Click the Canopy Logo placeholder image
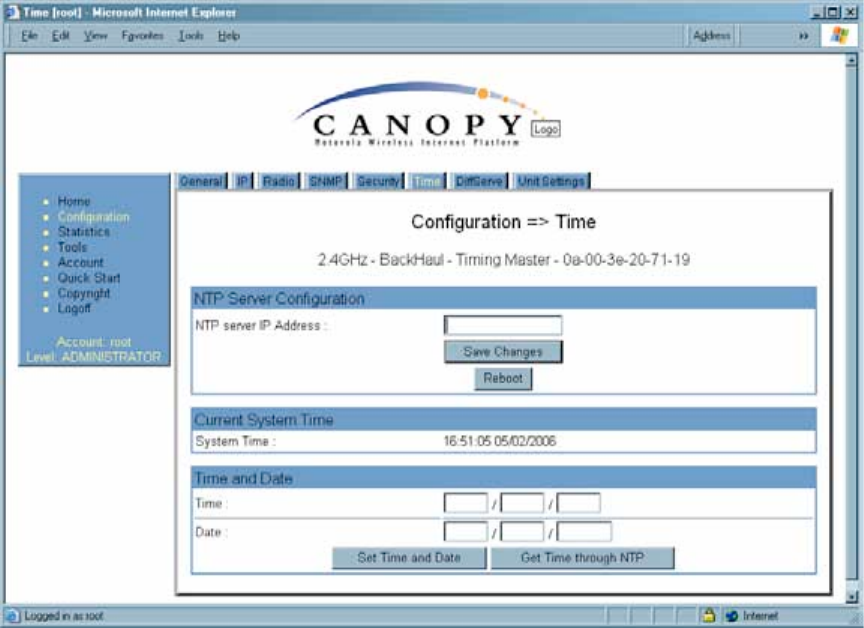This screenshot has height=628, width=864. [546, 129]
